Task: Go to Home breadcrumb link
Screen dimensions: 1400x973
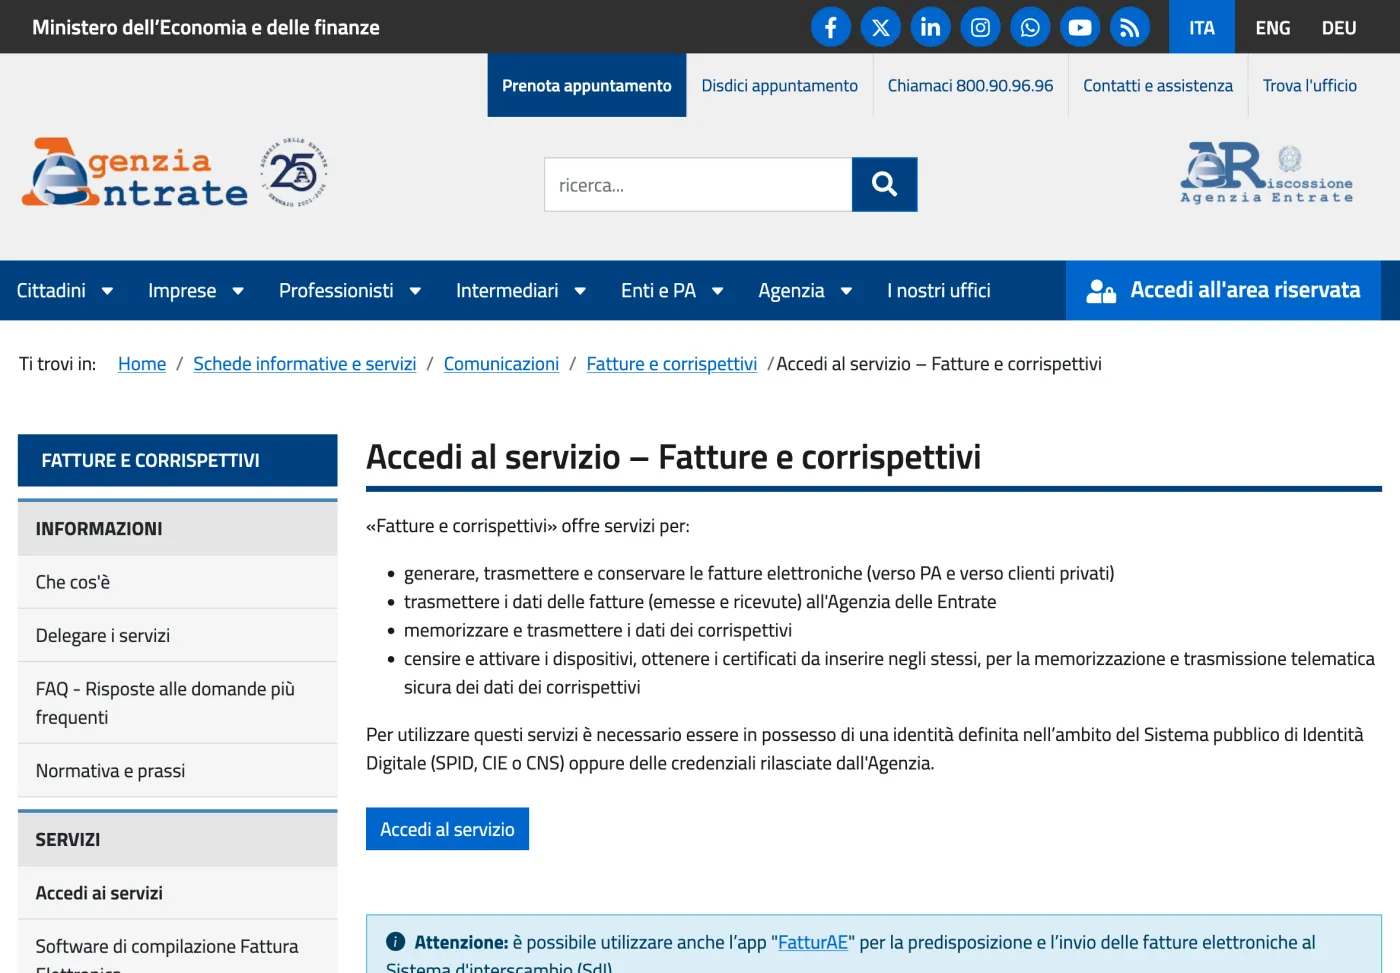Action: tap(142, 364)
